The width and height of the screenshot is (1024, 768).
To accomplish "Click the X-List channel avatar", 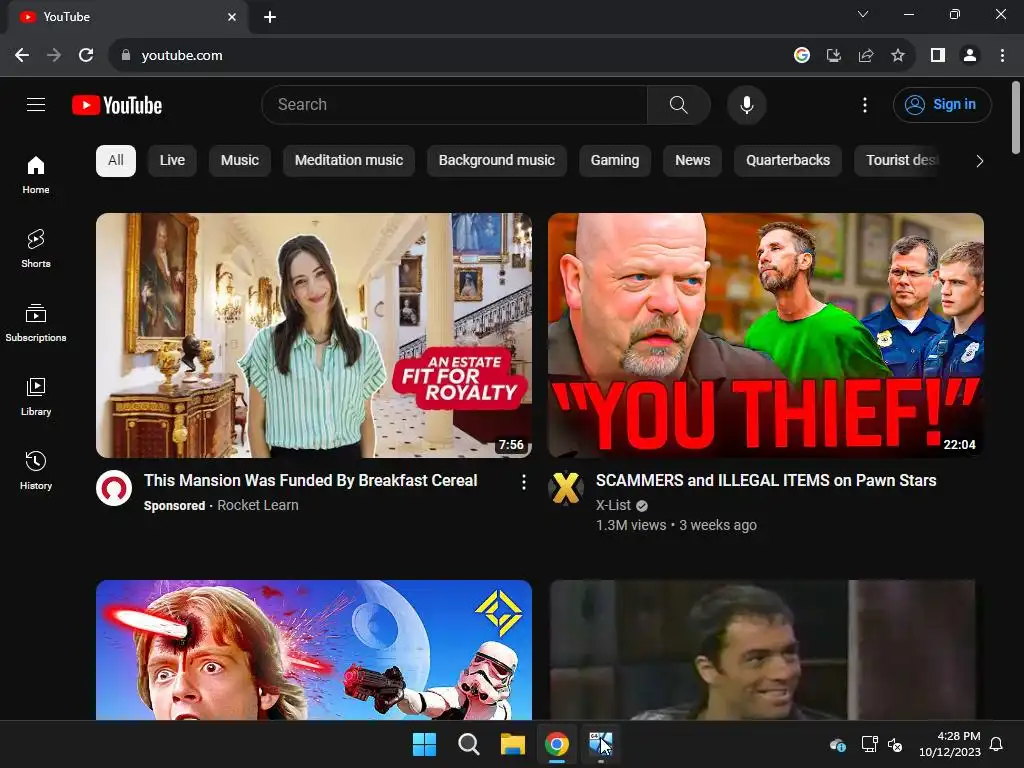I will [566, 488].
